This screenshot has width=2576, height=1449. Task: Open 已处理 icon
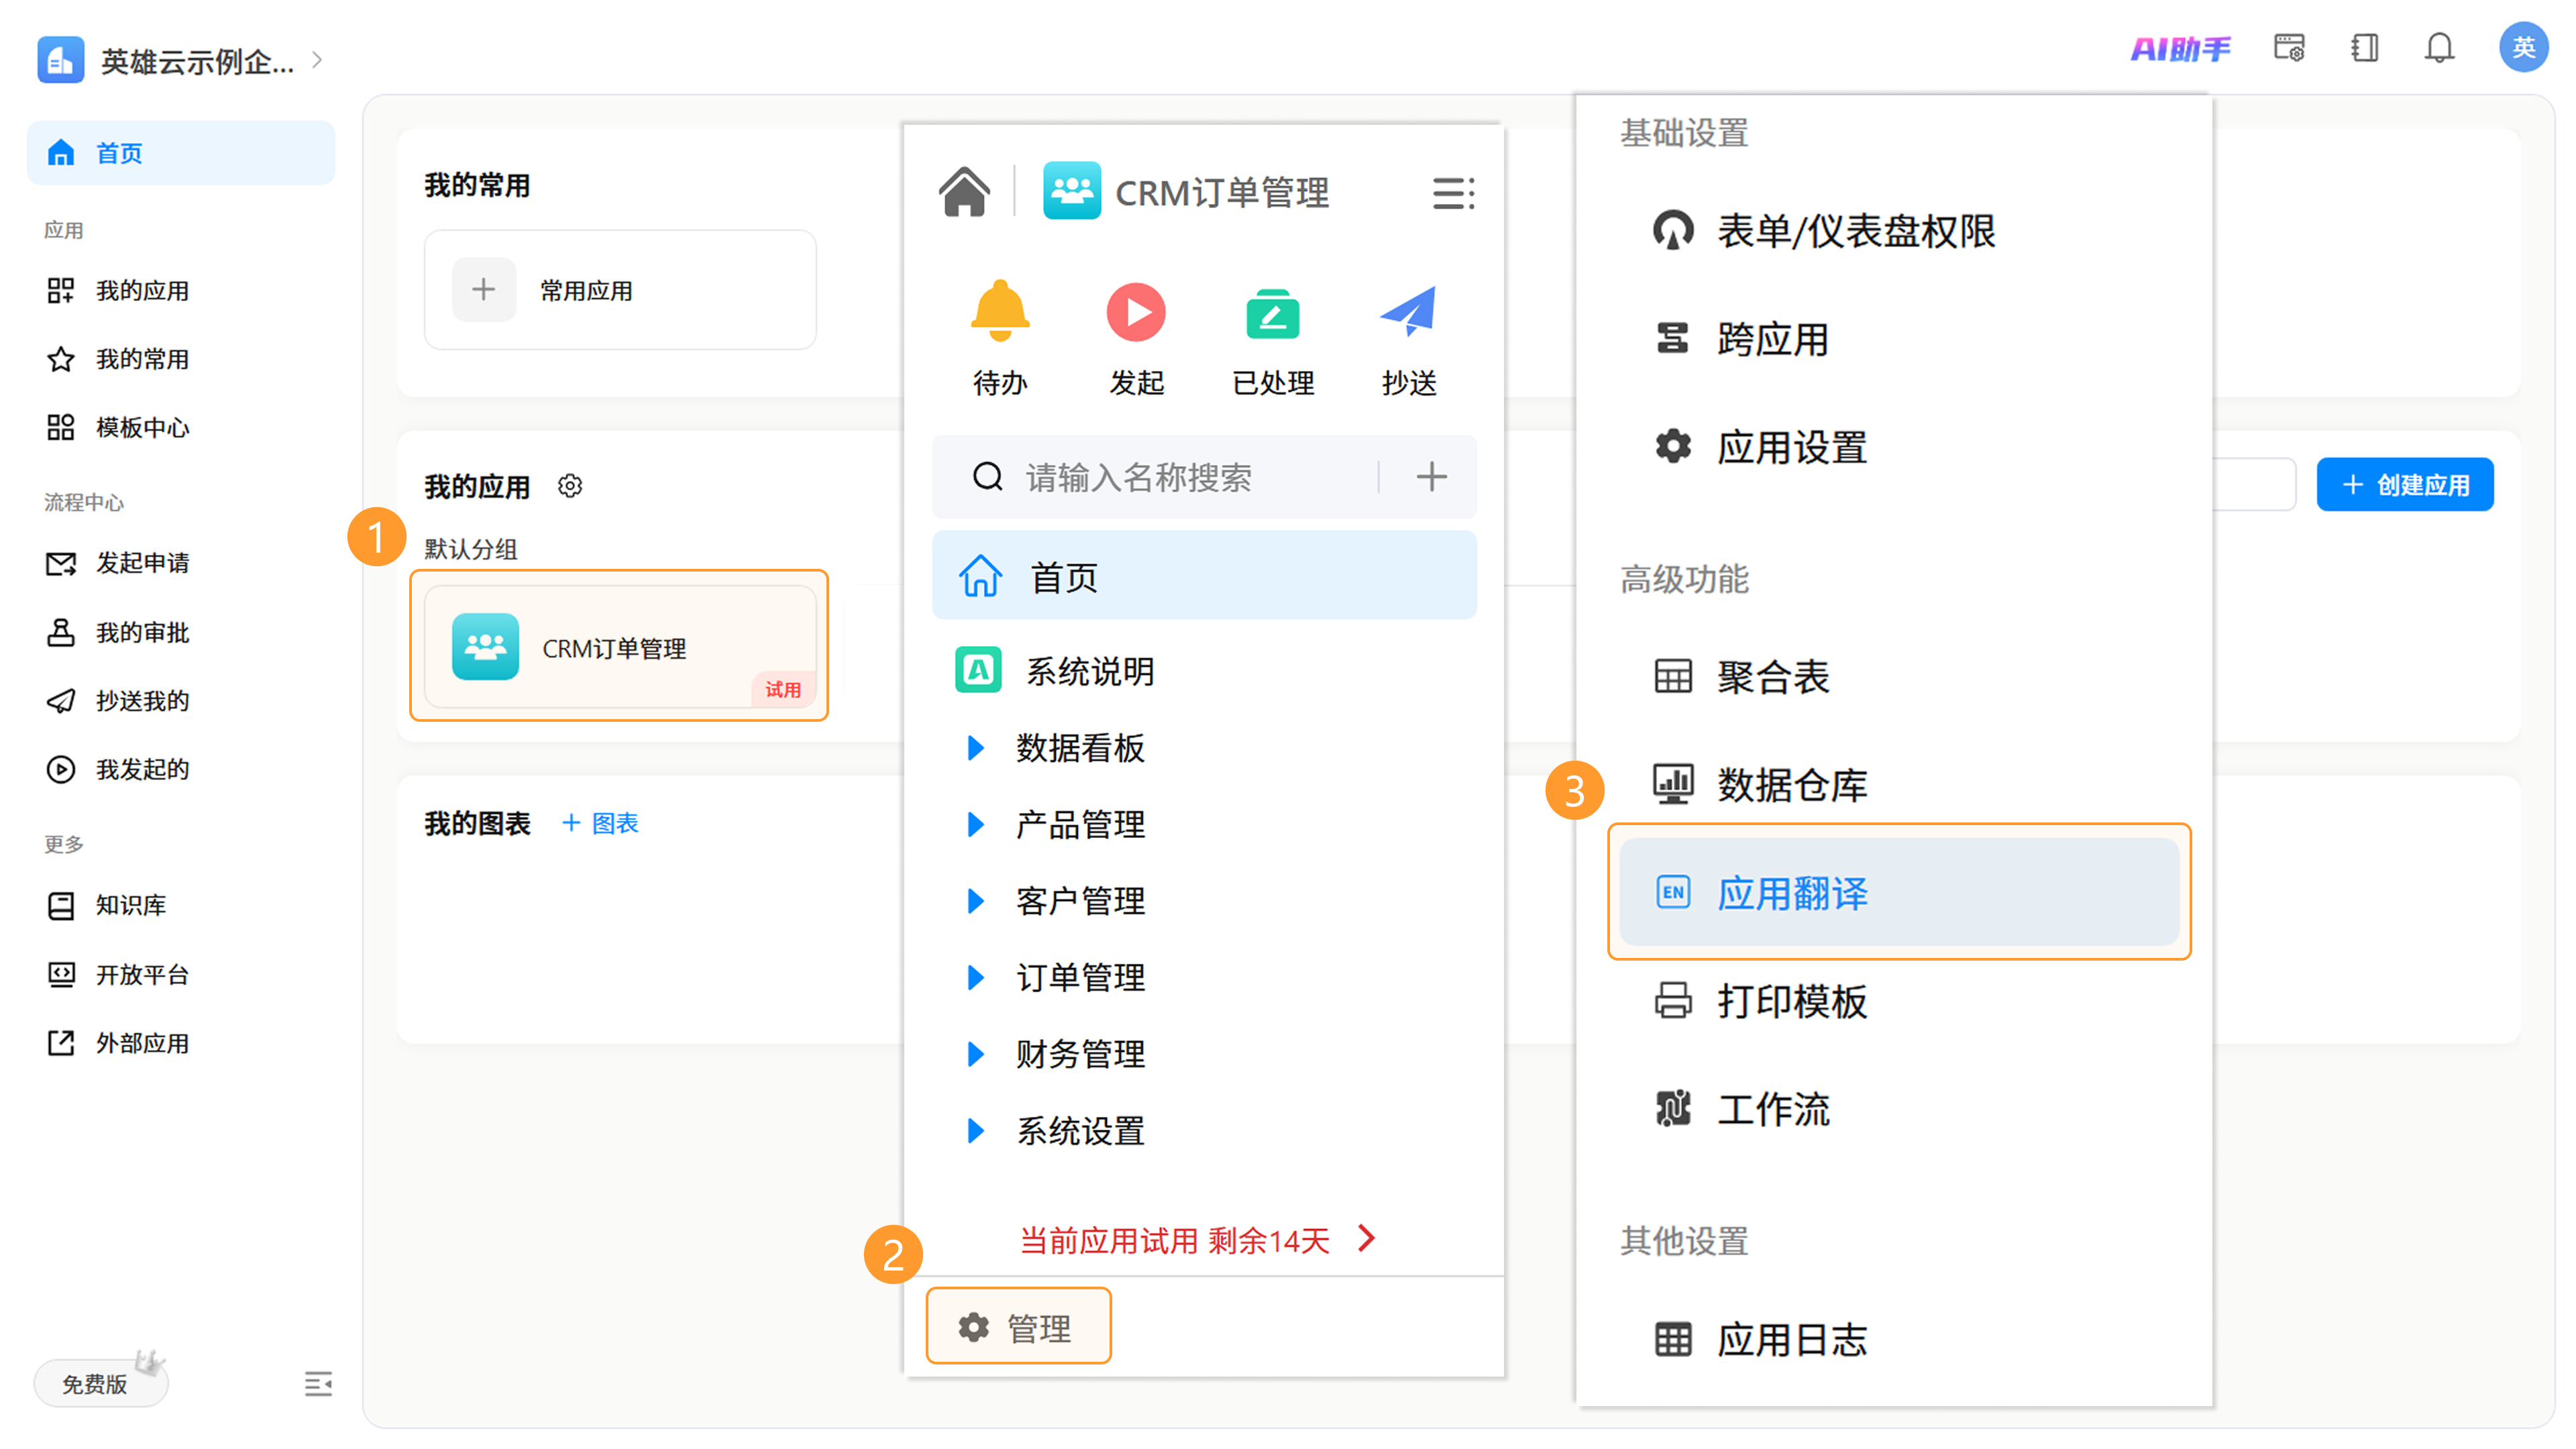(1272, 314)
